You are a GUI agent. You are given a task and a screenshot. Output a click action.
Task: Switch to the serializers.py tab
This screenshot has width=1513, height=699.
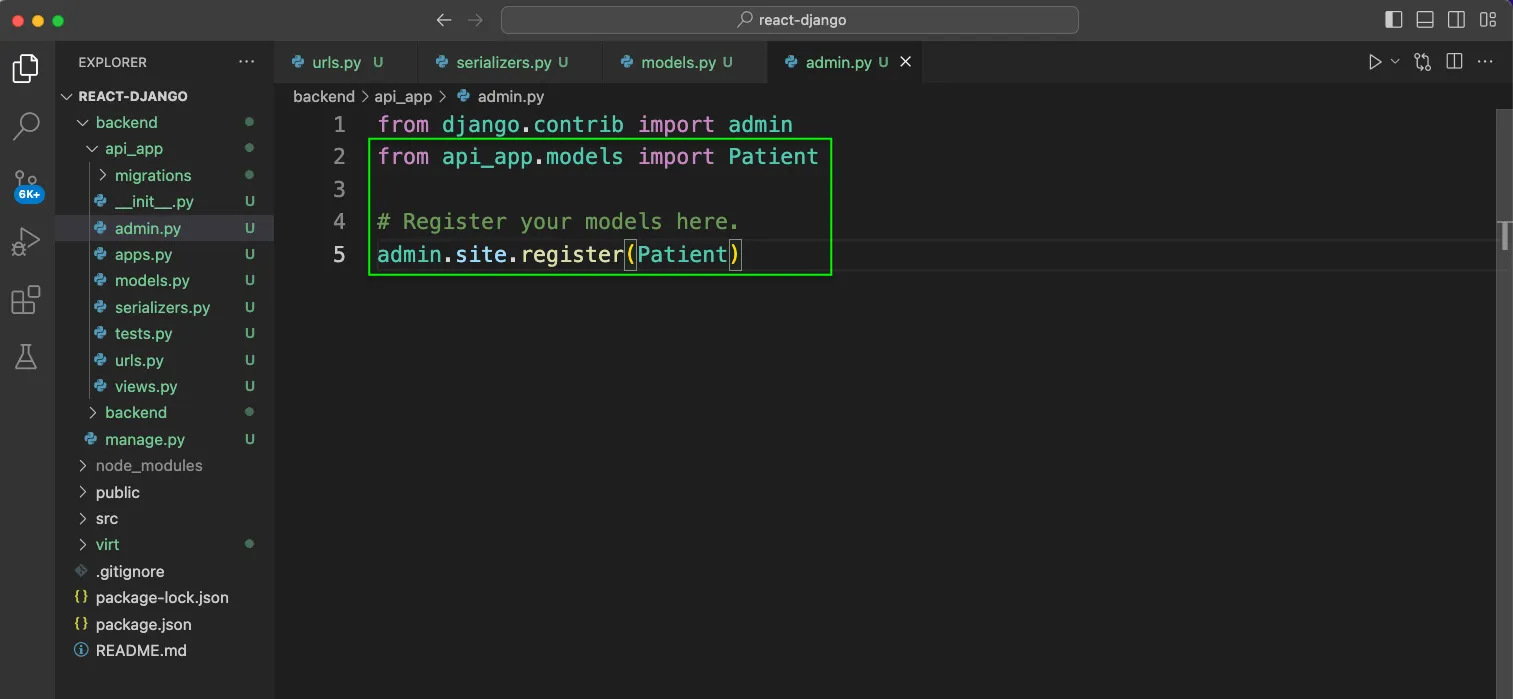click(x=510, y=62)
